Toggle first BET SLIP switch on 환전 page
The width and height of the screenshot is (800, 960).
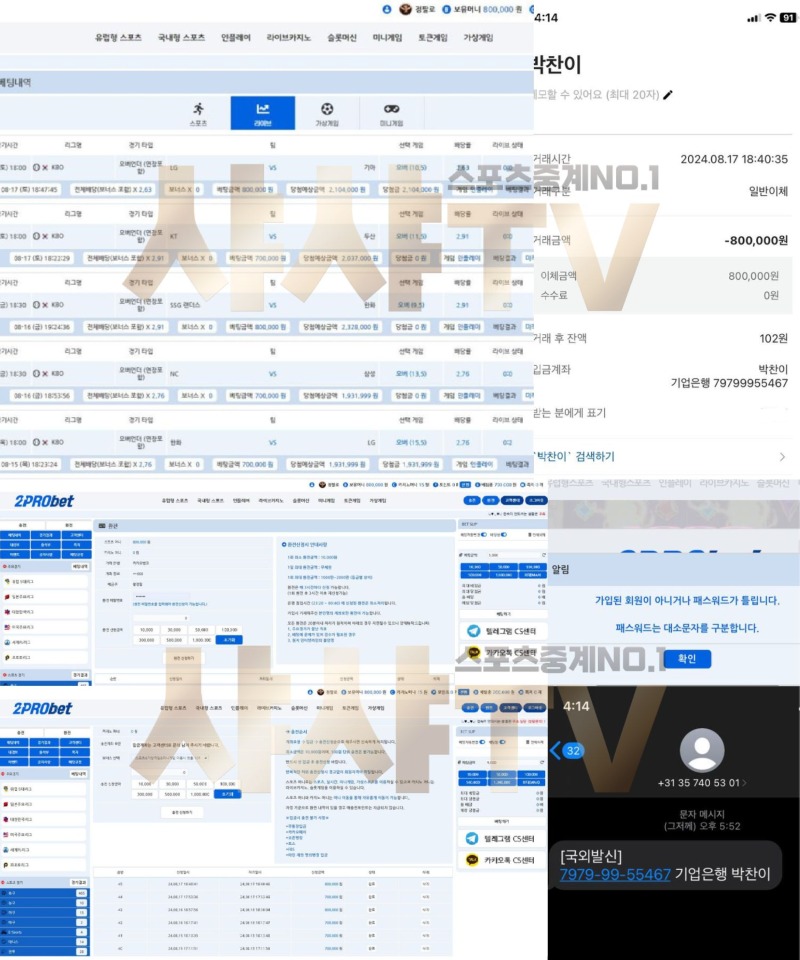tap(484, 534)
